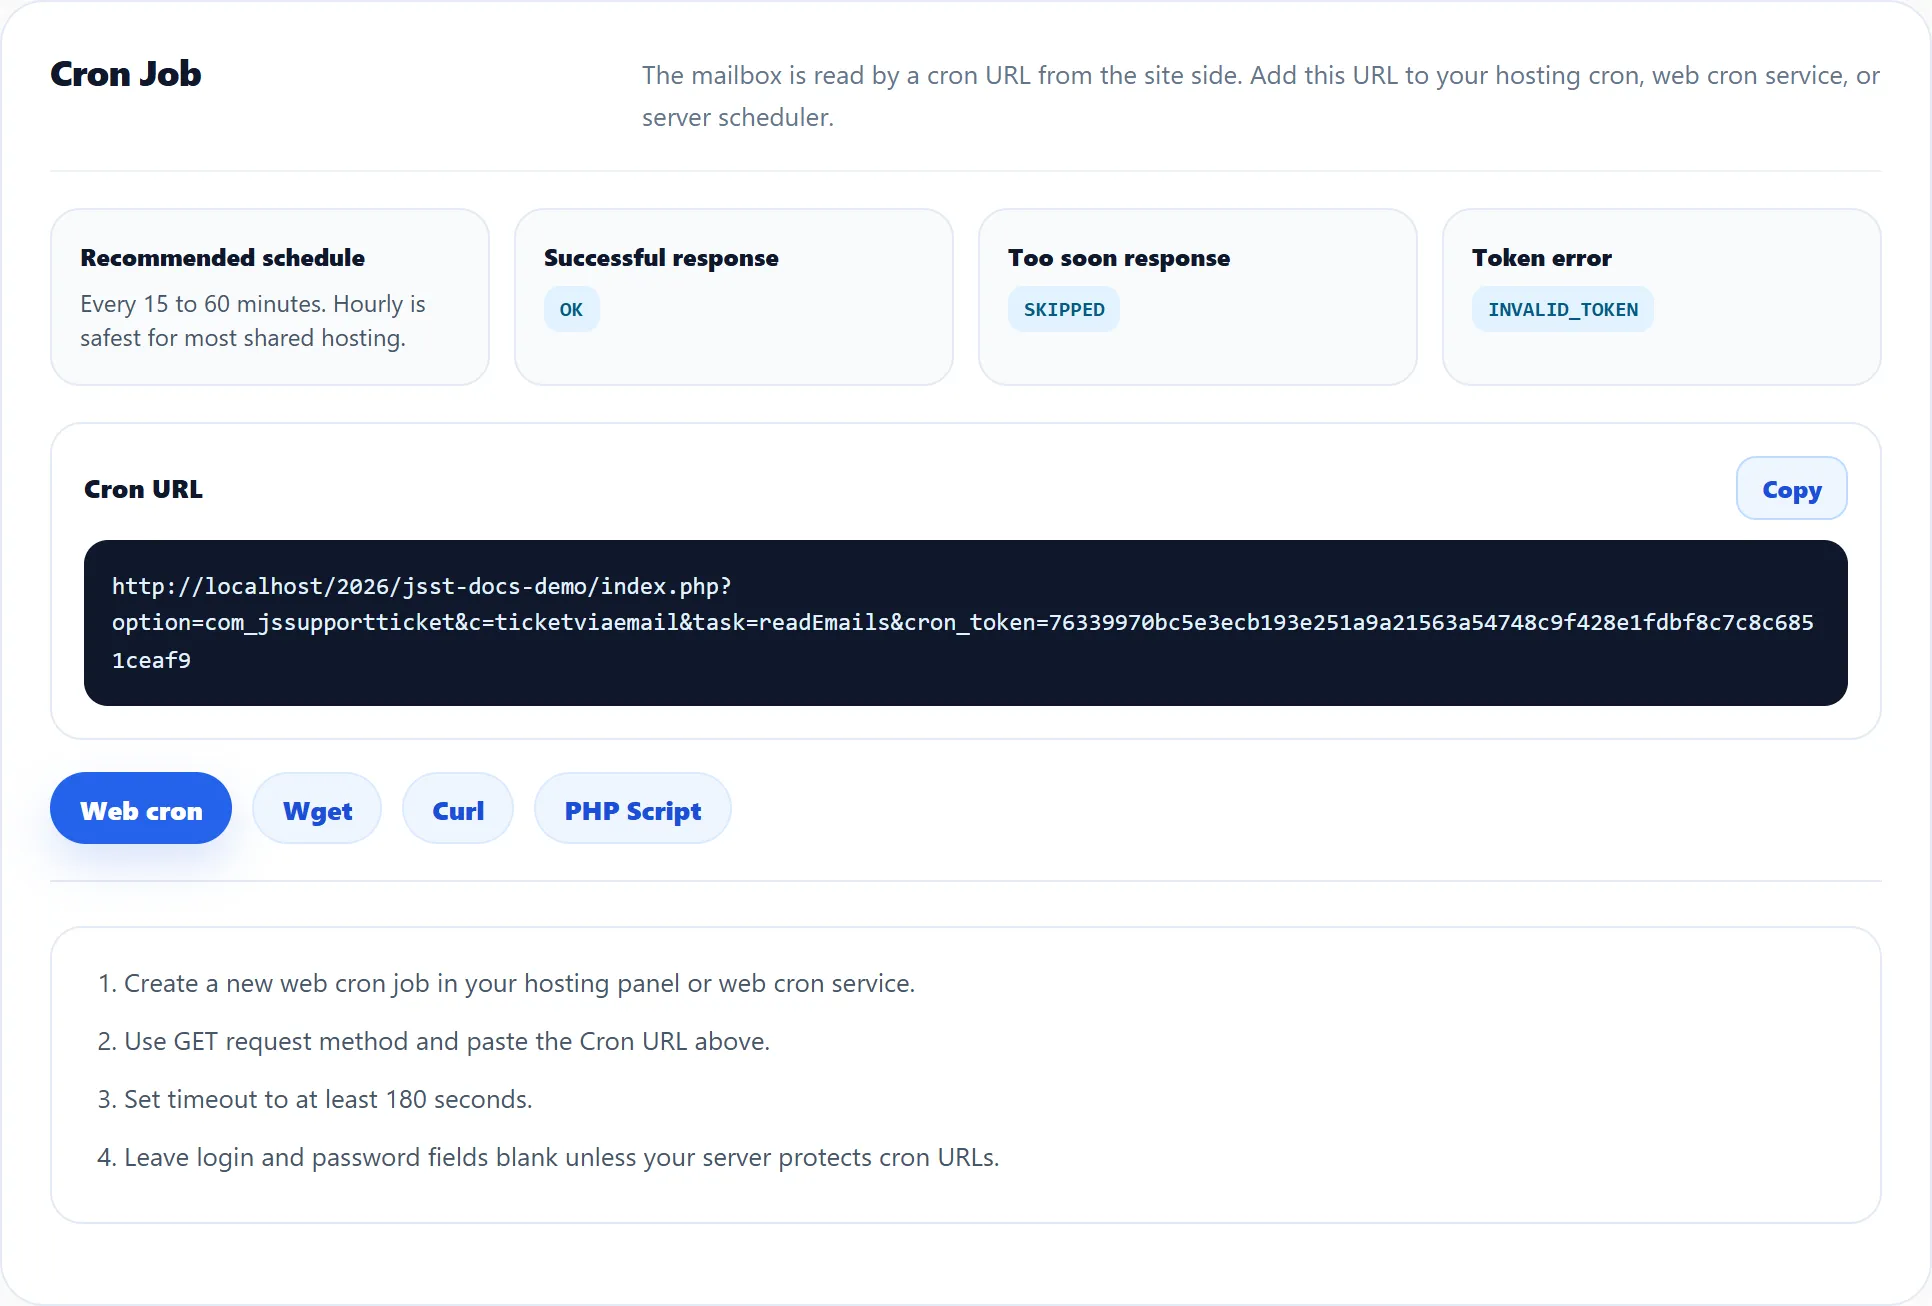The height and width of the screenshot is (1306, 1932).
Task: Click the Cron Job page title
Action: point(126,74)
